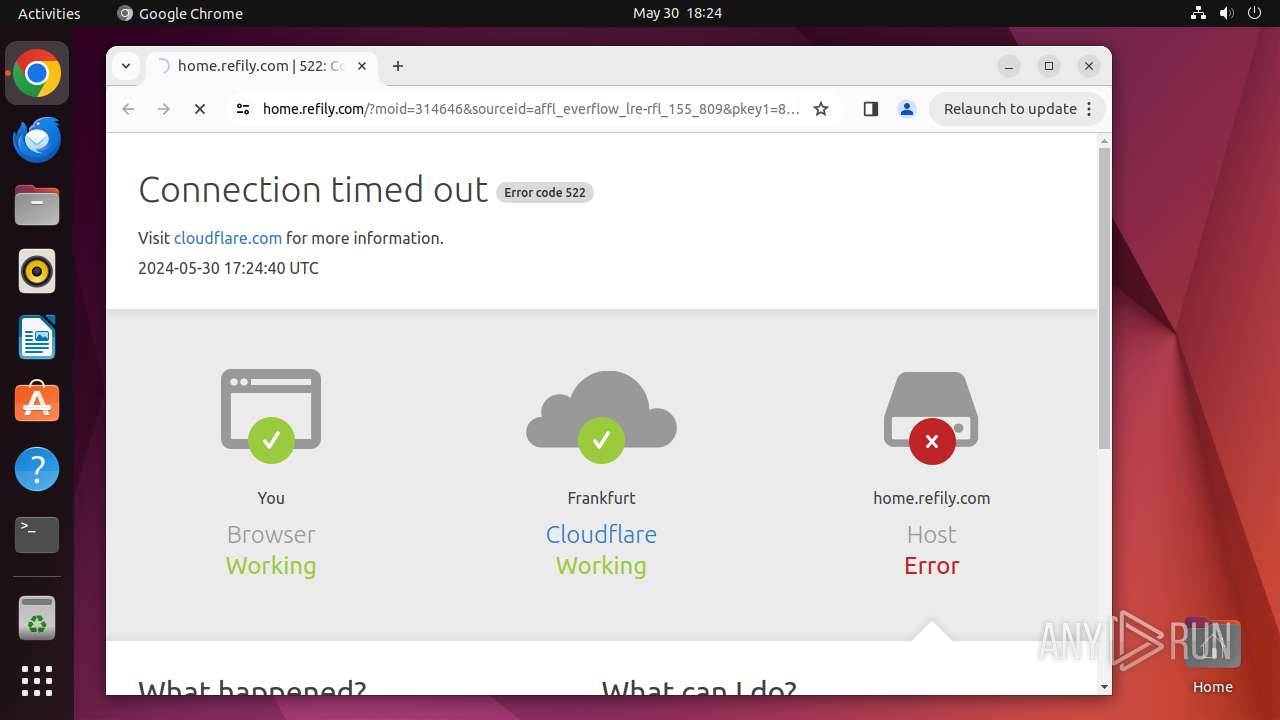Toggle the Chrome side panel

pos(870,109)
